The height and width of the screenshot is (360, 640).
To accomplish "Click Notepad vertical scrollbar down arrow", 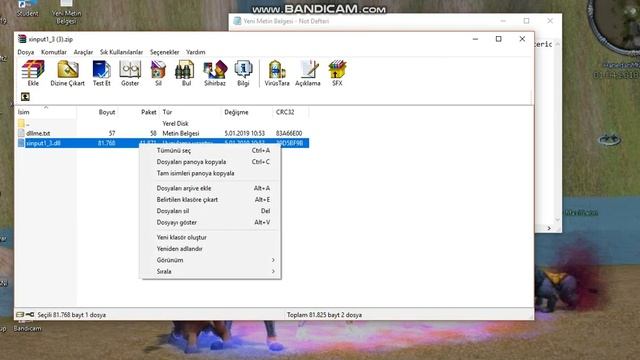I will point(558,220).
